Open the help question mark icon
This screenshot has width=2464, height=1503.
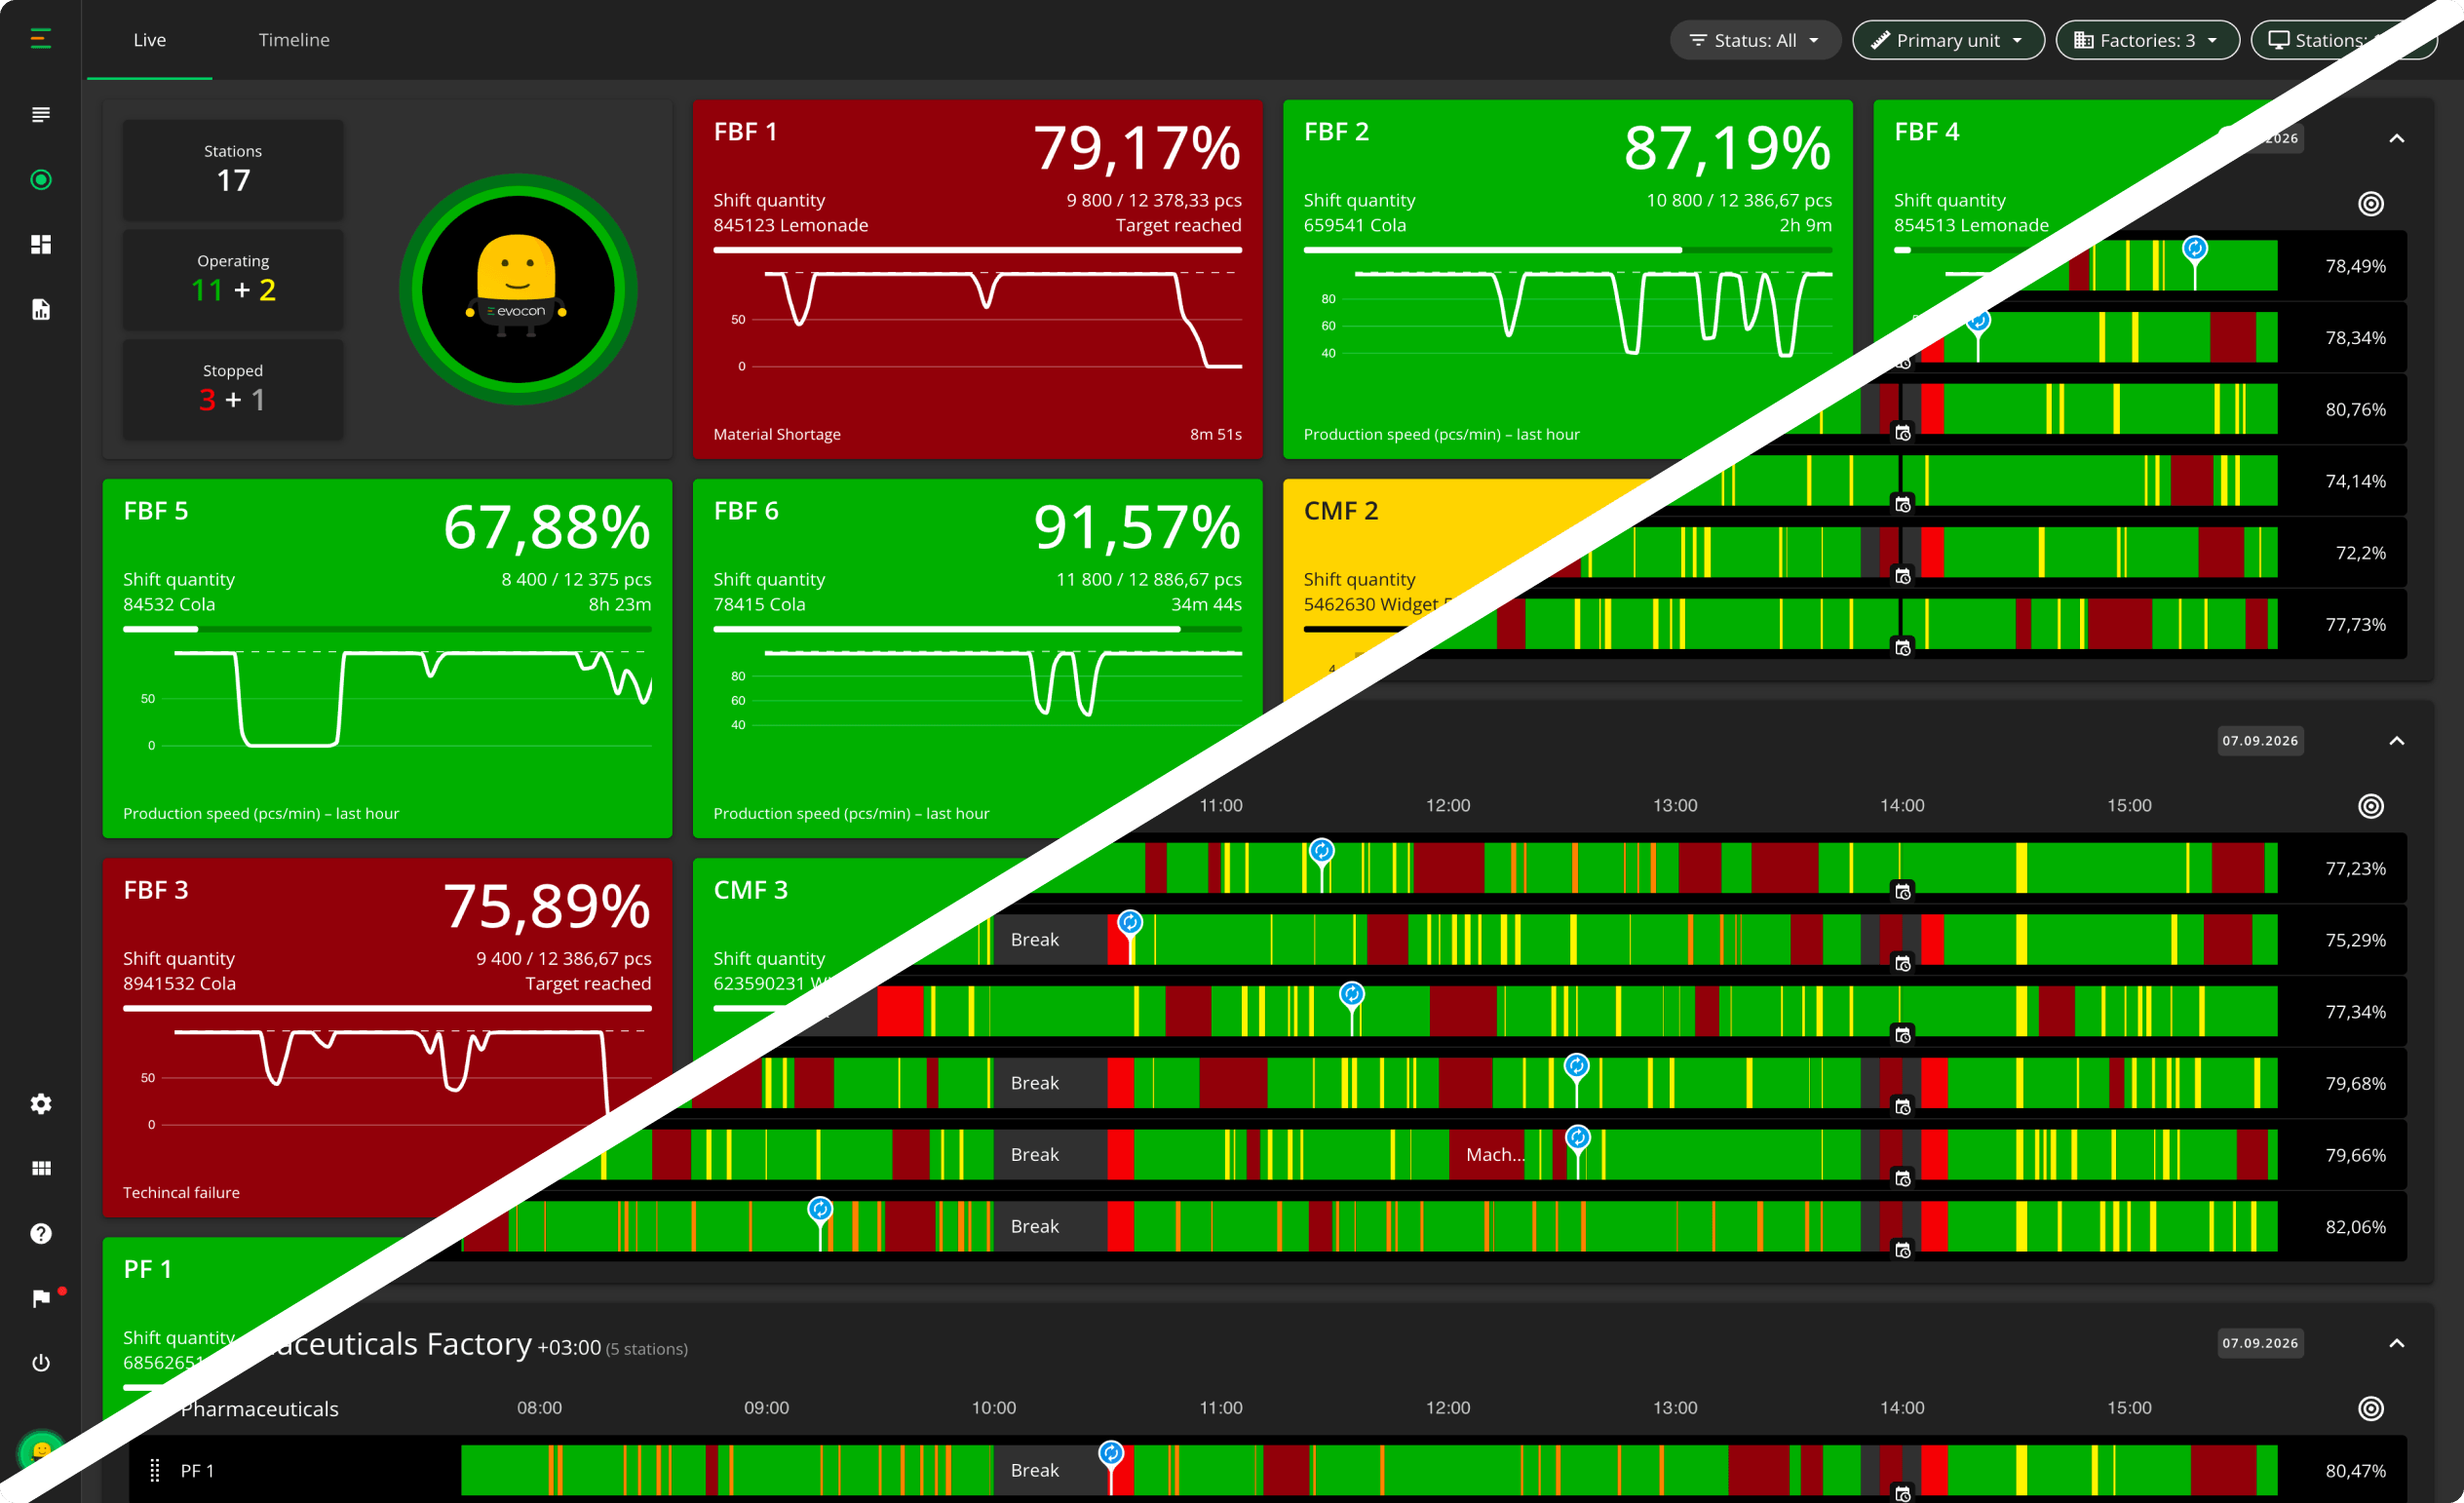(x=41, y=1234)
